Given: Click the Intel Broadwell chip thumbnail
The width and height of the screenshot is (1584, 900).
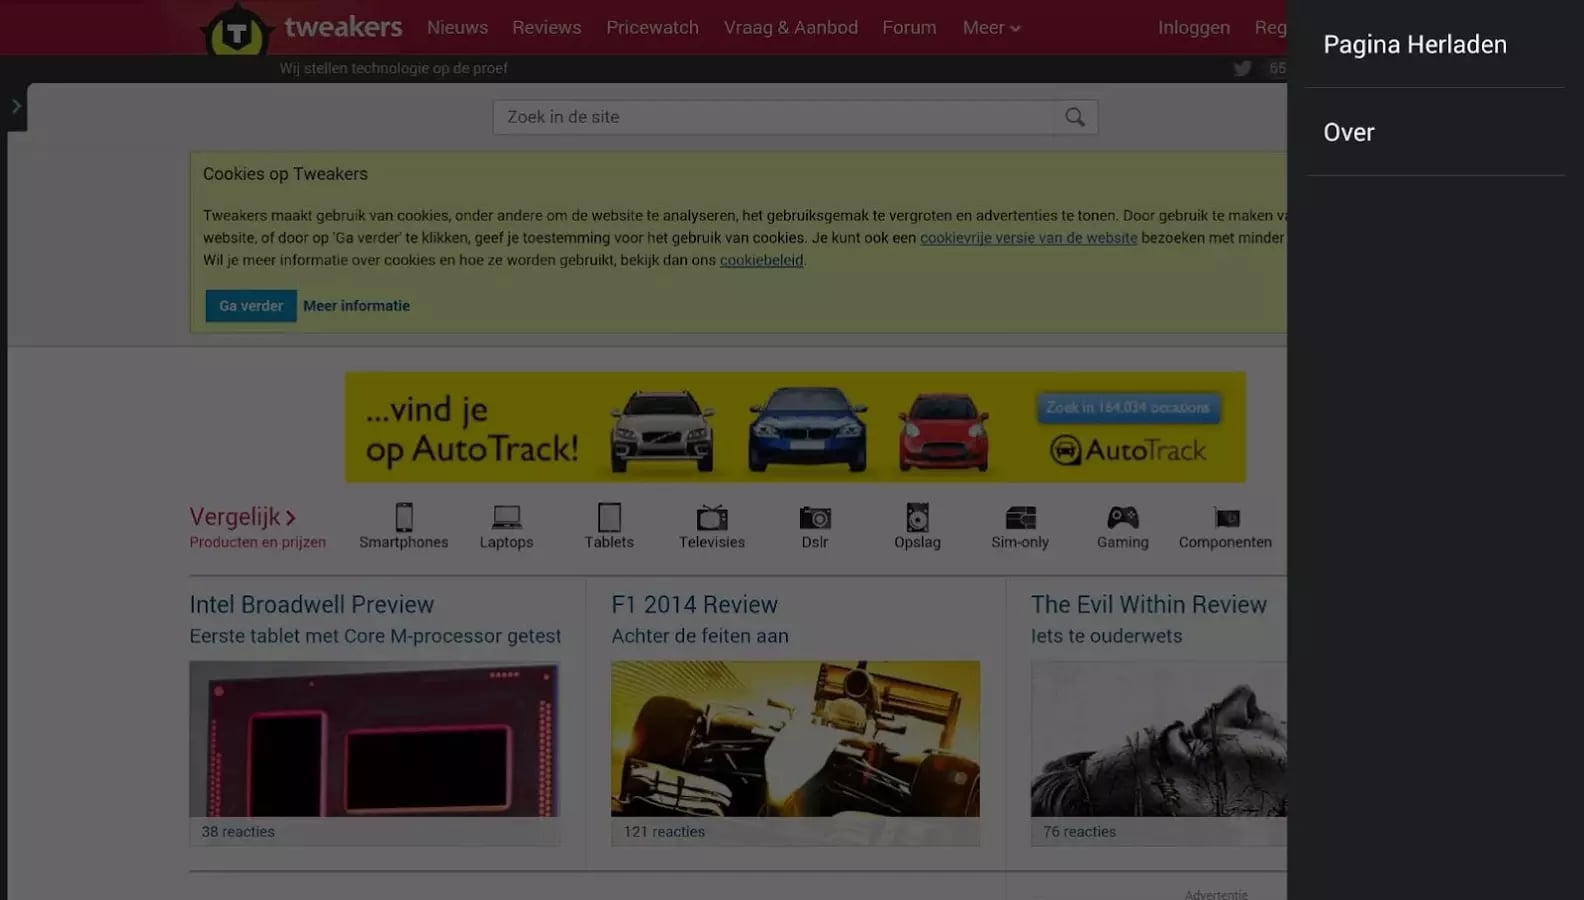Looking at the screenshot, I should pos(374,738).
